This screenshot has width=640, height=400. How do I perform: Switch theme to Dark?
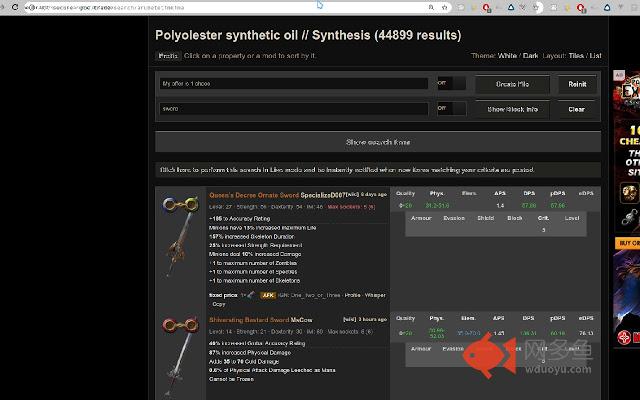click(531, 56)
